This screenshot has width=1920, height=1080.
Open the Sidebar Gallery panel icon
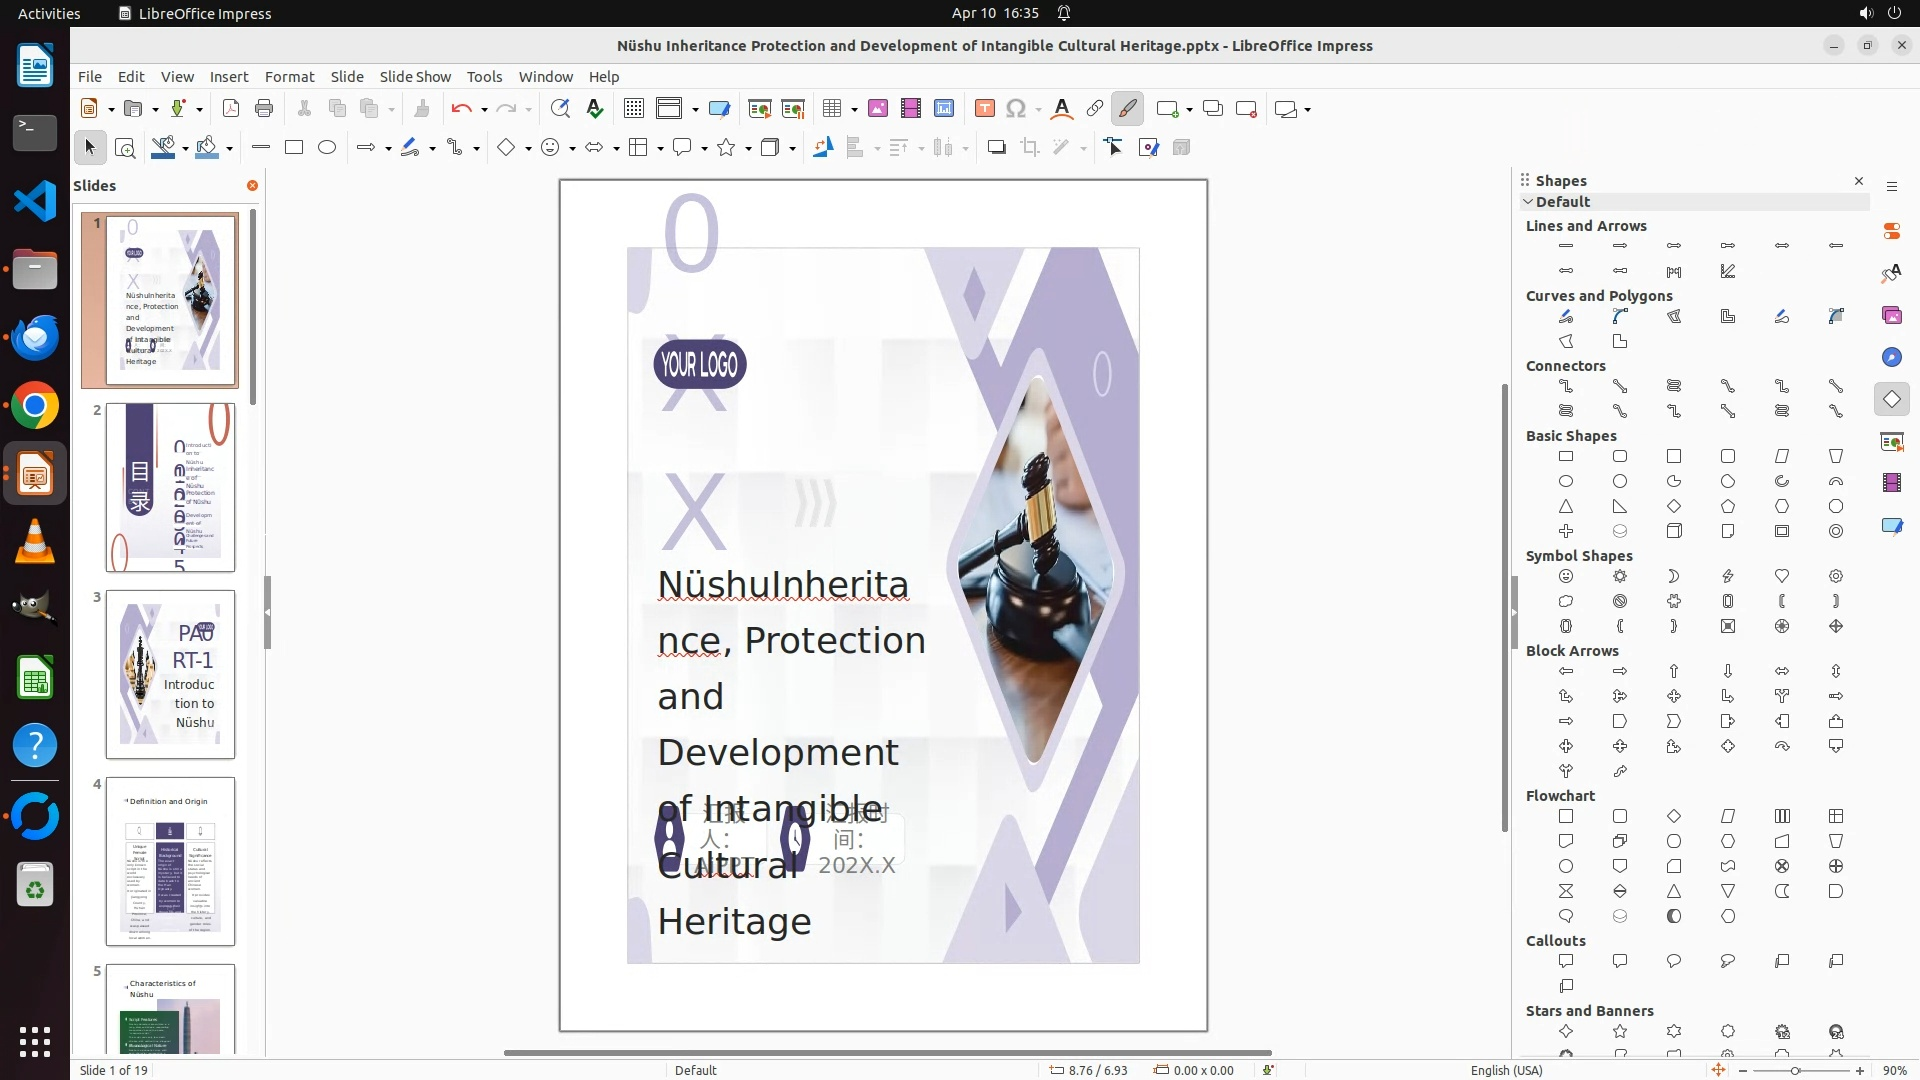[x=1891, y=315]
